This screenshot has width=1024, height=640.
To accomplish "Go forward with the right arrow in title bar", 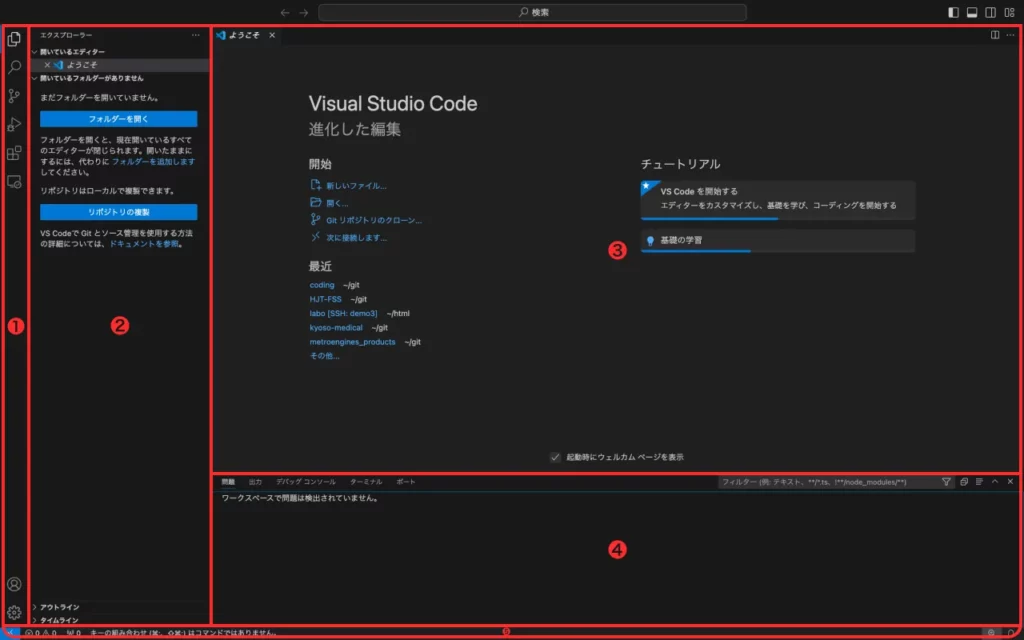I will coord(304,12).
